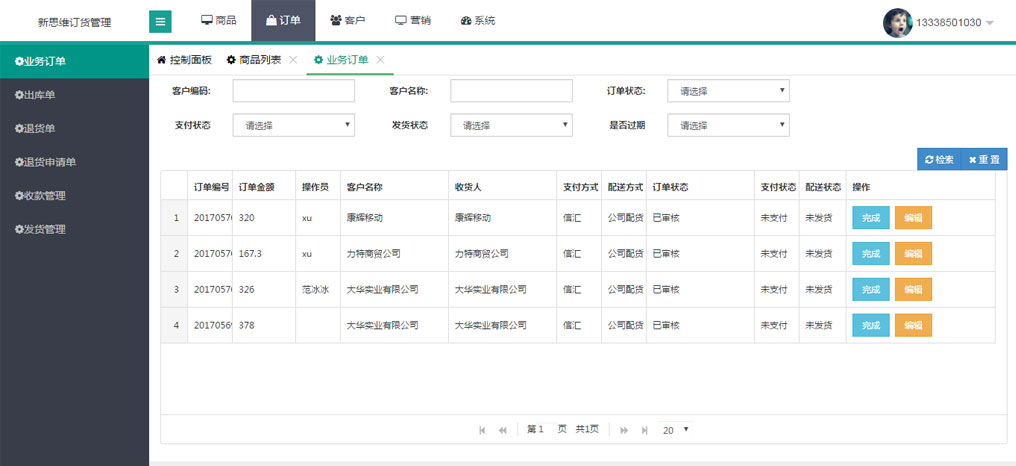Image resolution: width=1016 pixels, height=466 pixels.
Task: Focus the 客户编码 input field
Action: pyautogui.click(x=294, y=91)
